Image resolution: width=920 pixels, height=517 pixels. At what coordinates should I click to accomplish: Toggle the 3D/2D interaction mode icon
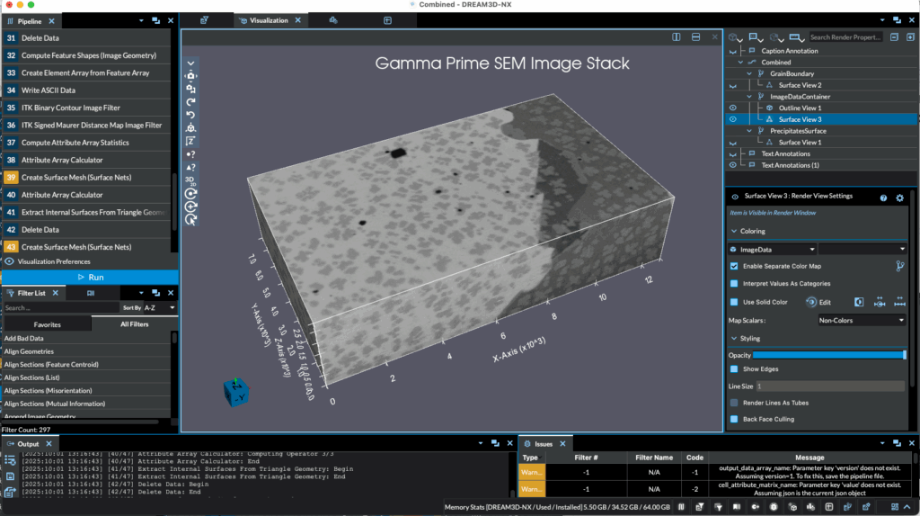[x=190, y=180]
